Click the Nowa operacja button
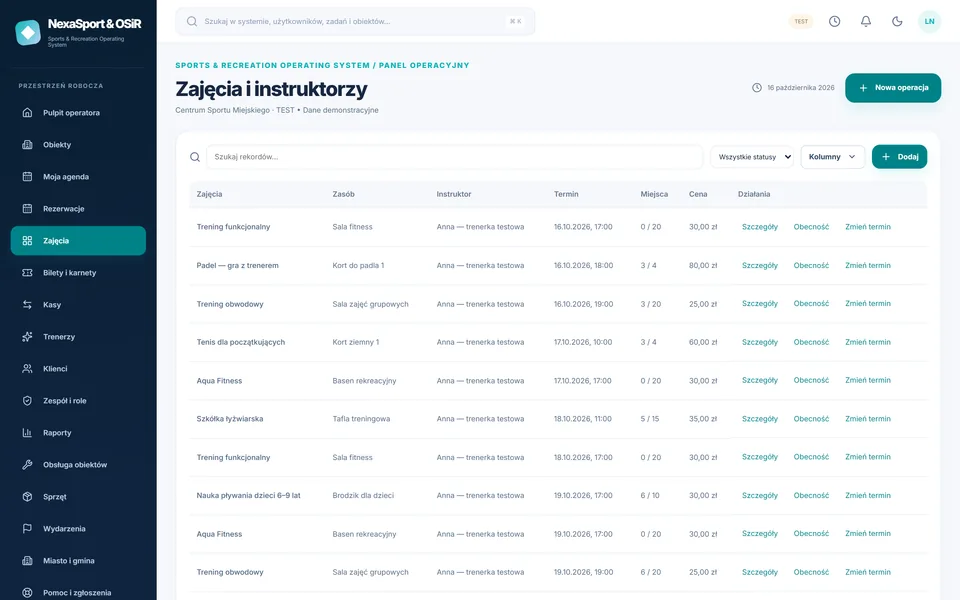Viewport: 960px width, 600px height. click(x=893, y=88)
